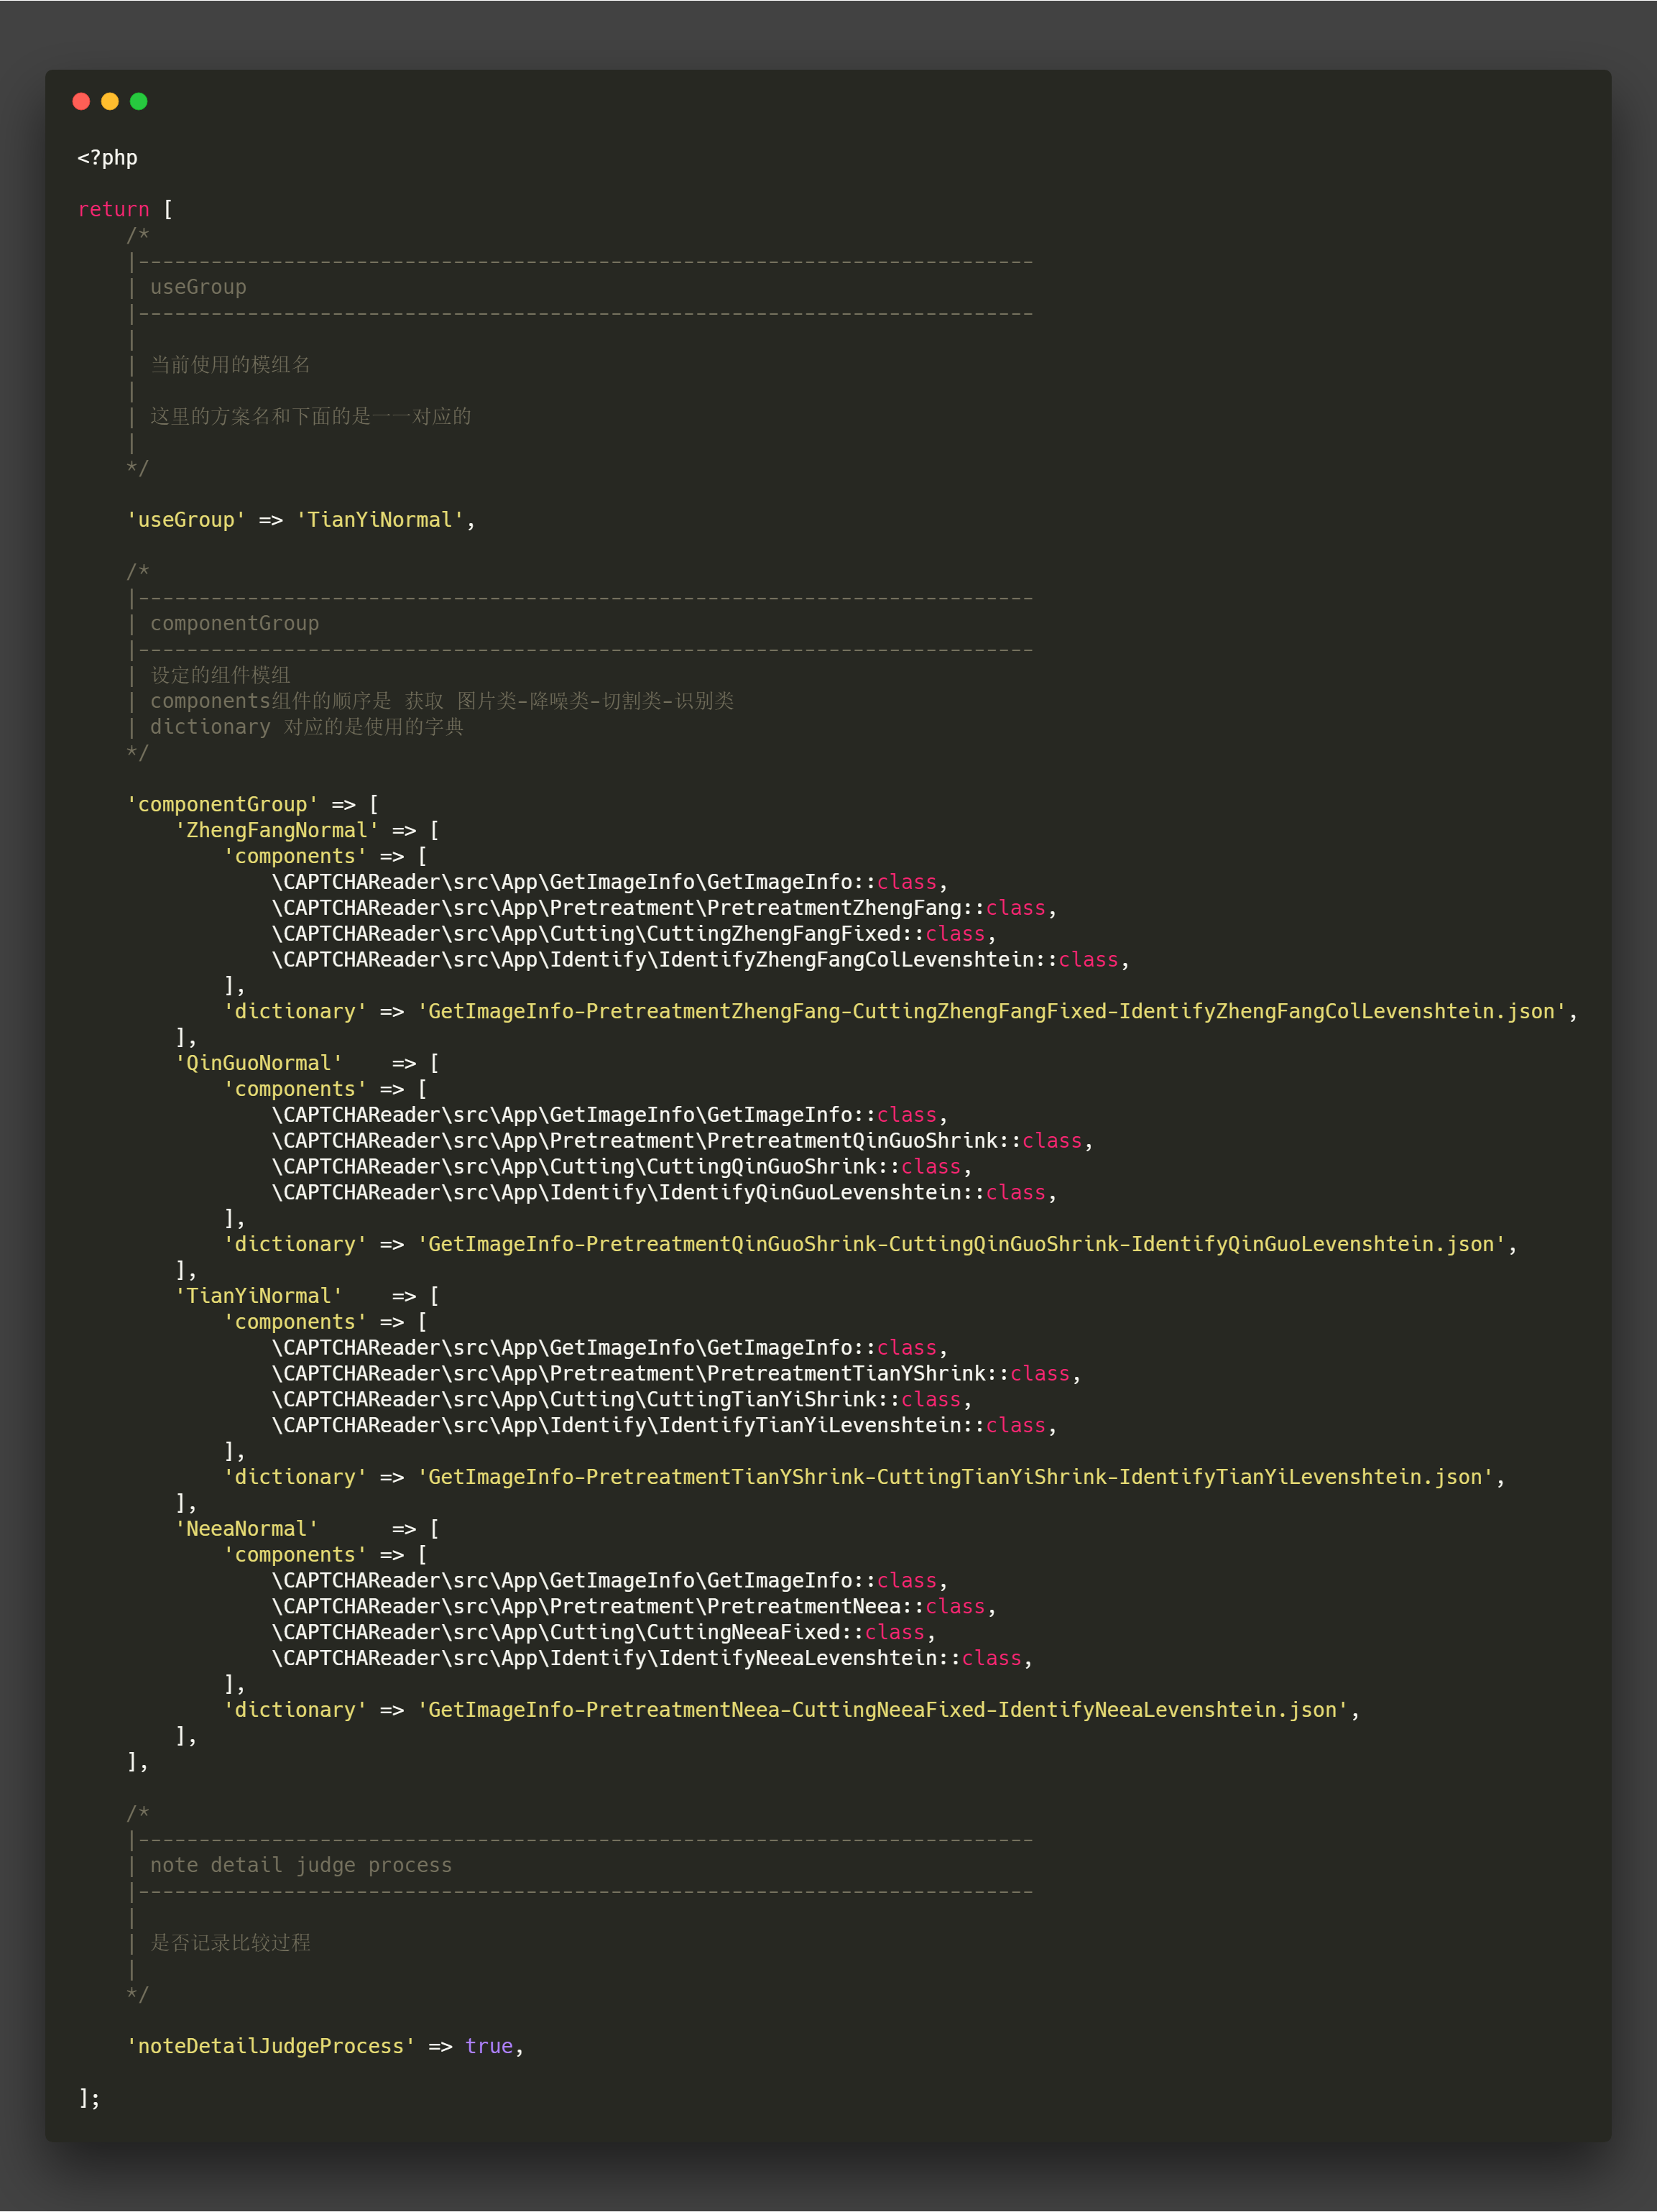
Task: Click the IdentifyTianYiLevenshtein class line
Action: [664, 1425]
